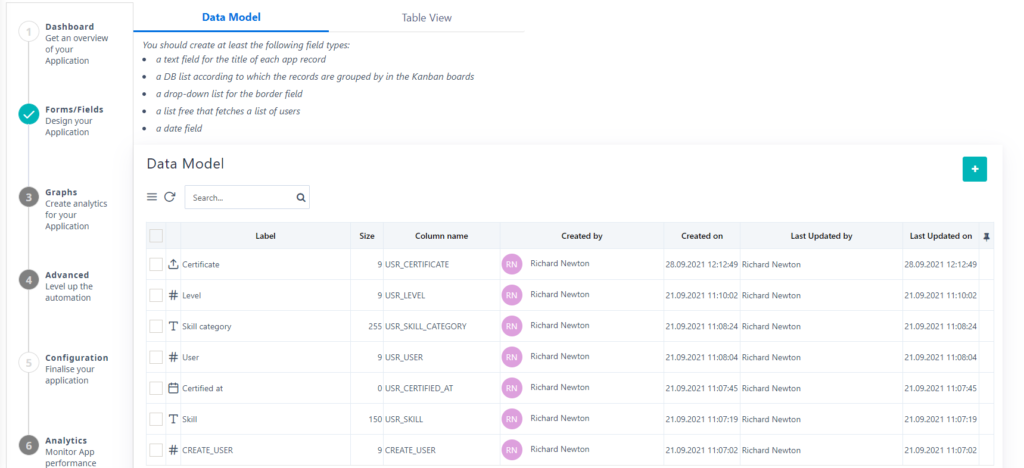This screenshot has height=468, width=1024.
Task: Click the refresh icon next to search
Action: (x=170, y=197)
